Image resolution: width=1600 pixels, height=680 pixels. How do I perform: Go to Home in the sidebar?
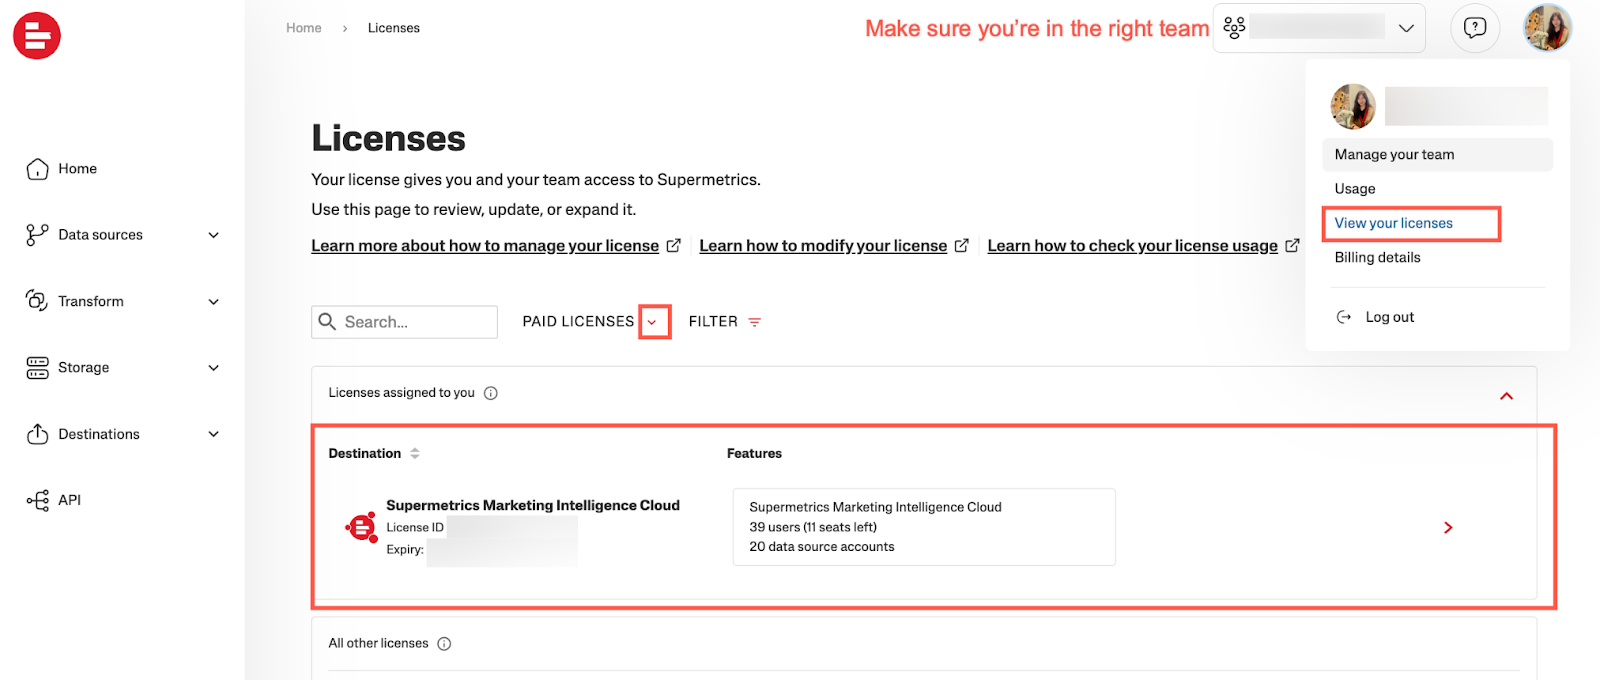77,169
